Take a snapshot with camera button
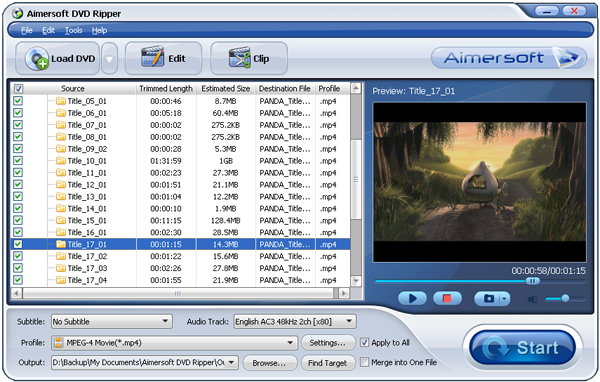The height and width of the screenshot is (382, 600). click(x=488, y=298)
